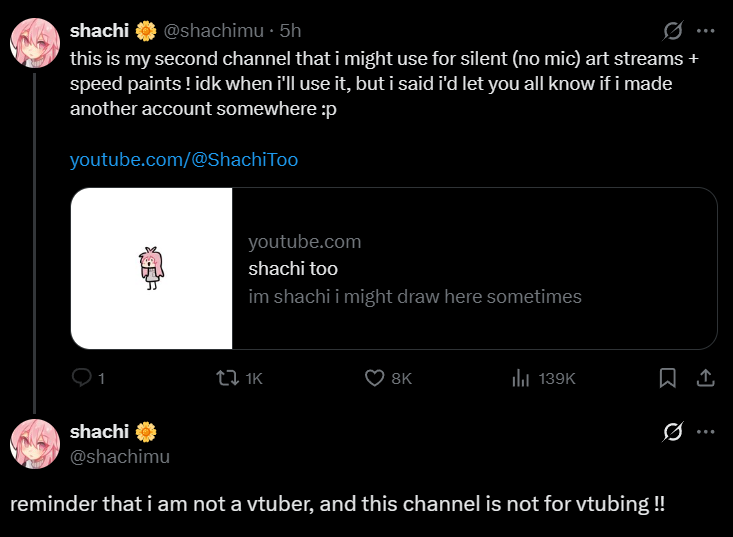The image size is (733, 537).
Task: Click the @shachimu handle under the second avatar
Action: point(120,456)
